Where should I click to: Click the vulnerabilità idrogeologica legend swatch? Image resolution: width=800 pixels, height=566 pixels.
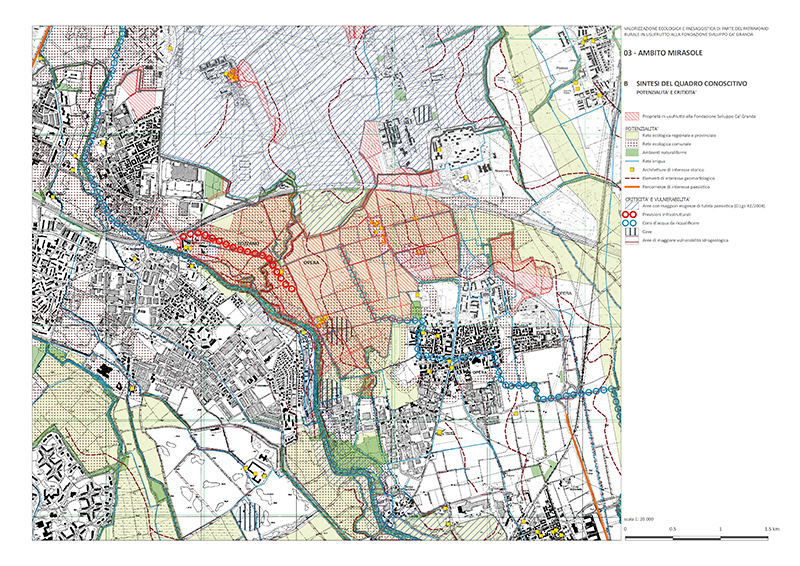tap(632, 240)
